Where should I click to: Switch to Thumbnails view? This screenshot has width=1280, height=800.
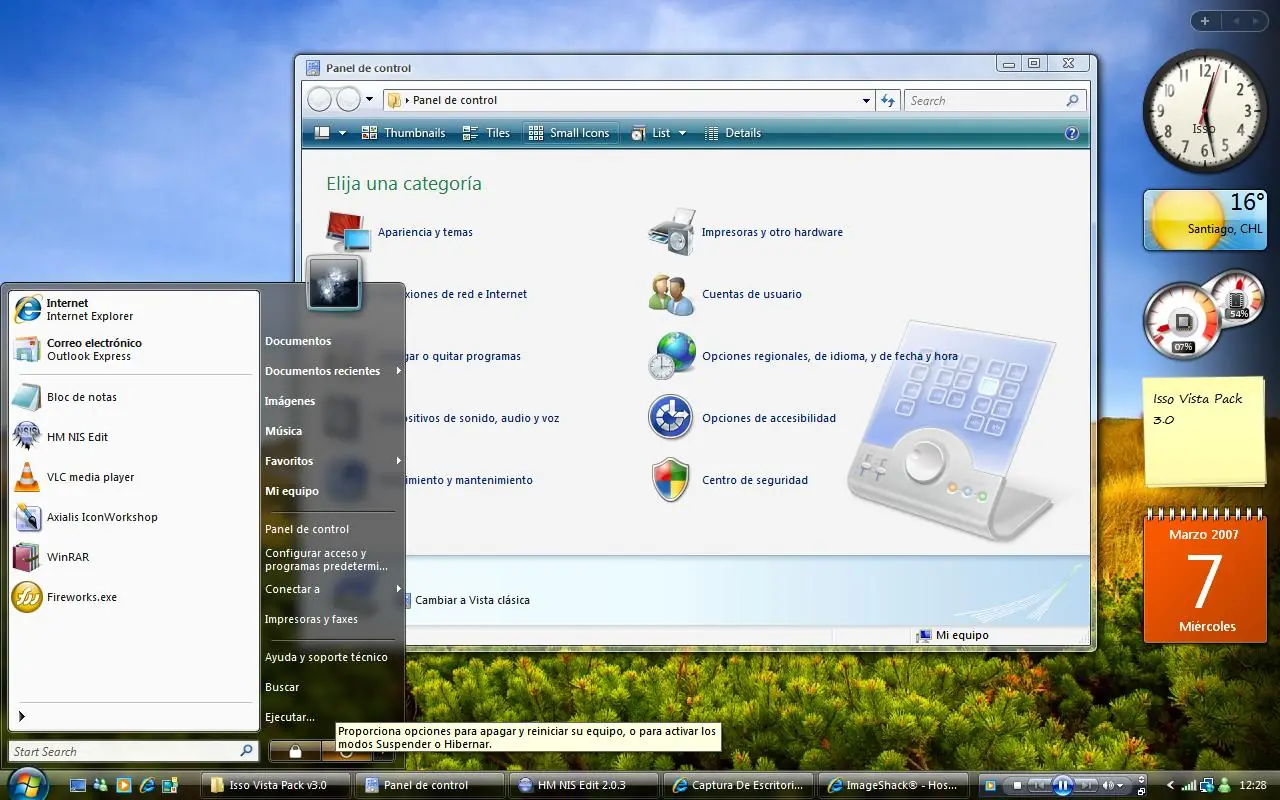(403, 133)
